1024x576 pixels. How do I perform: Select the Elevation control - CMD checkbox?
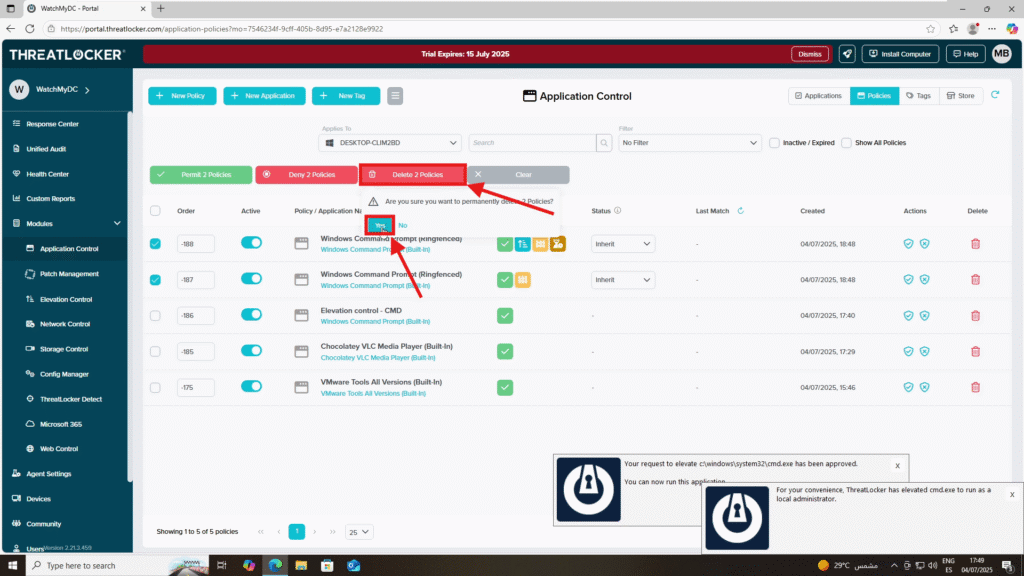pos(155,315)
